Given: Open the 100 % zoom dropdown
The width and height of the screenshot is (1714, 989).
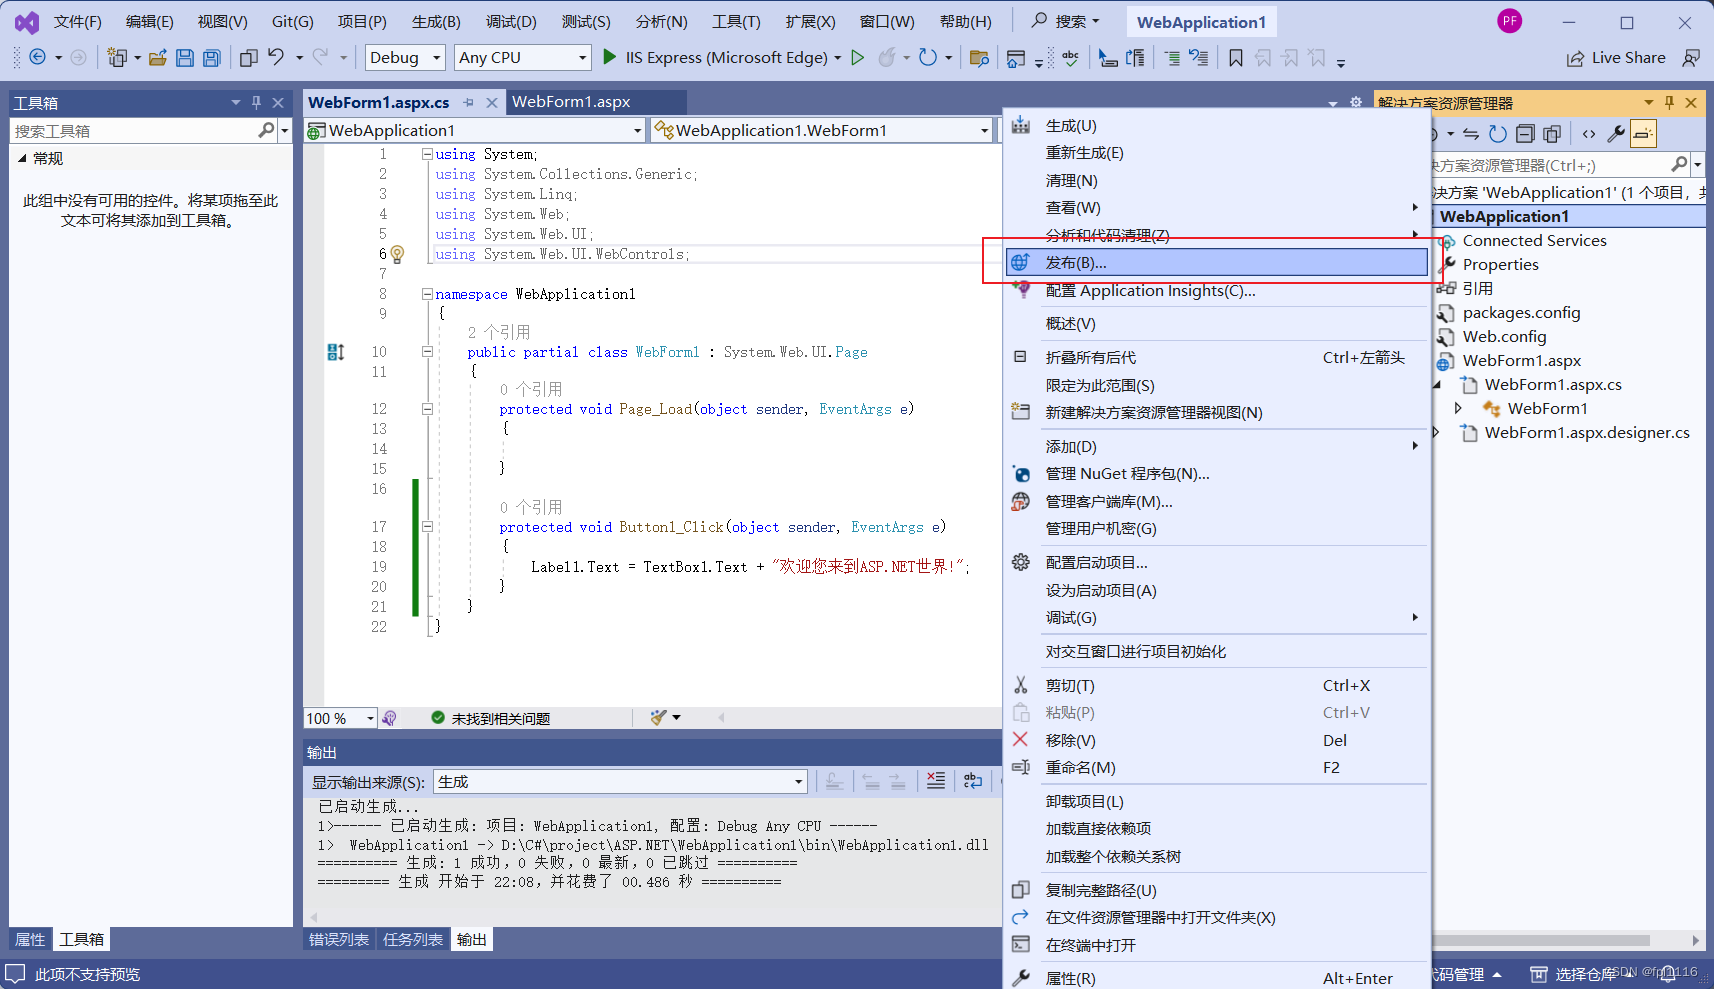Looking at the screenshot, I should 340,718.
